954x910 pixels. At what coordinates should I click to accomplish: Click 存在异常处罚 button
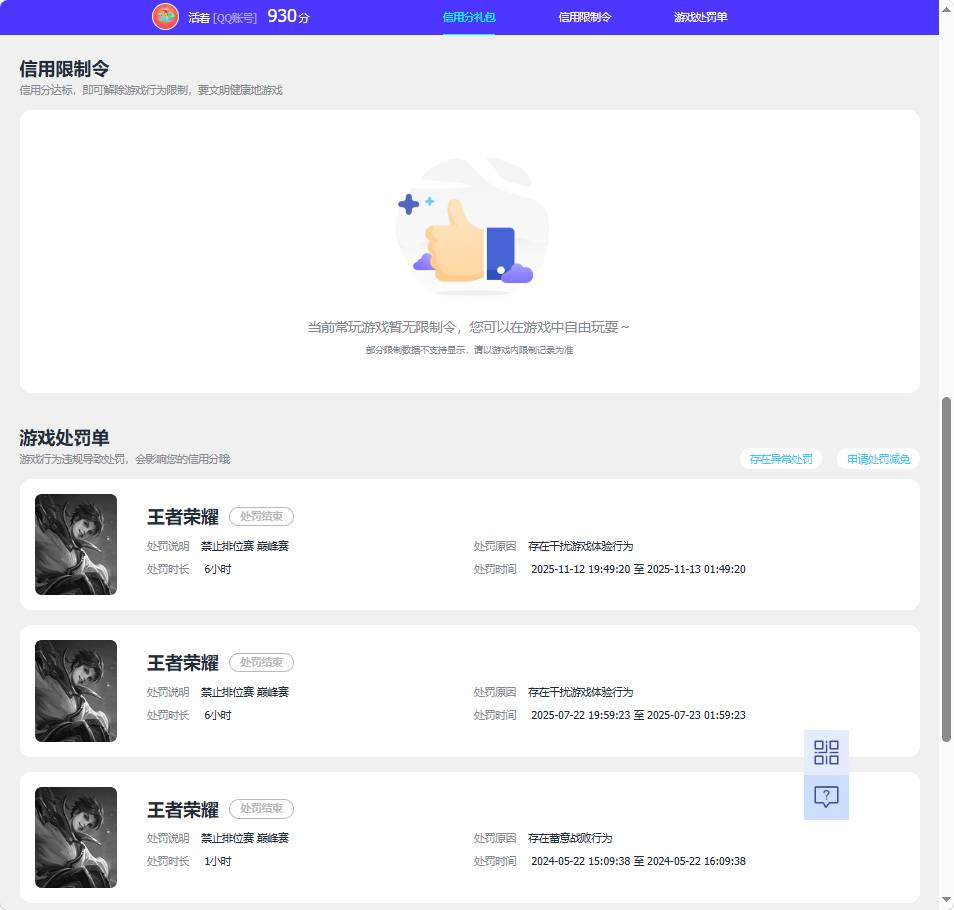coord(781,459)
